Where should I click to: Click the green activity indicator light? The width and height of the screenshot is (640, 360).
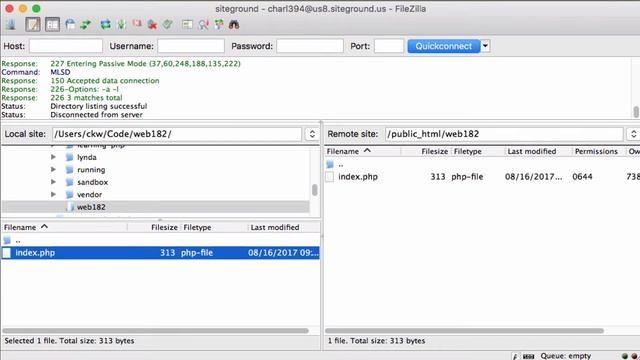(624, 356)
